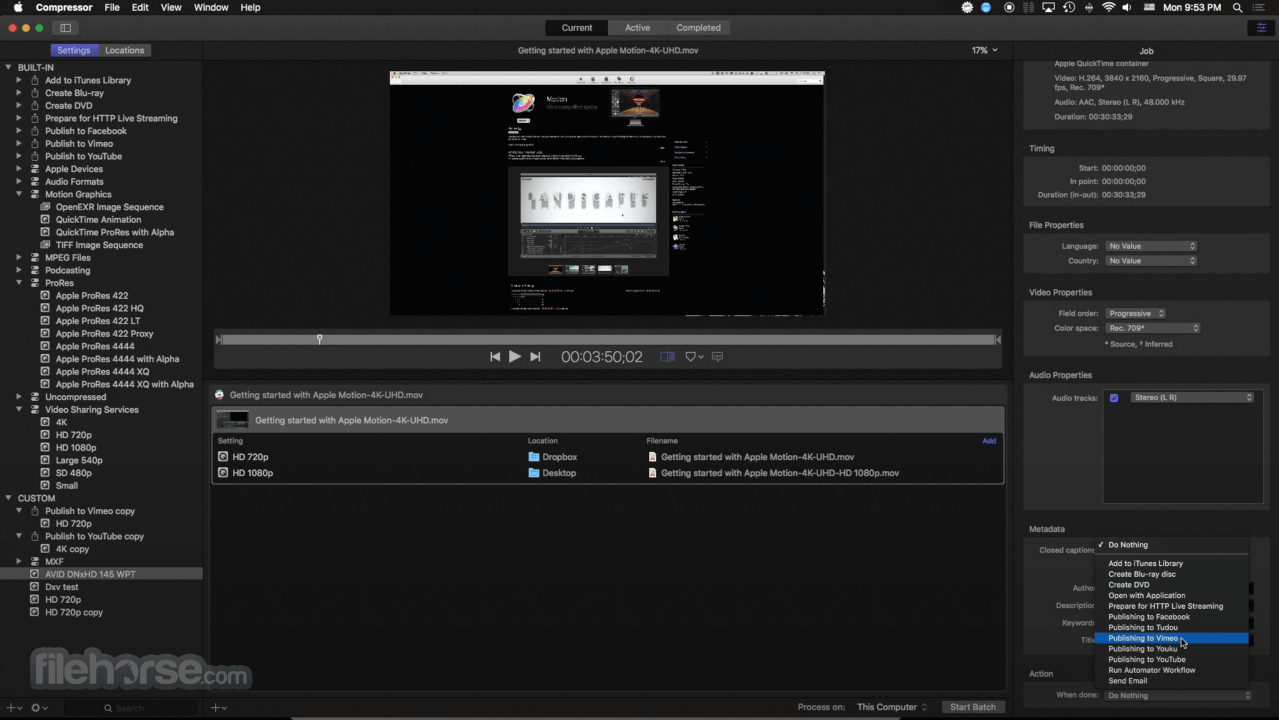Expand the MPEG Files group
Image resolution: width=1279 pixels, height=720 pixels.
pyautogui.click(x=19, y=257)
